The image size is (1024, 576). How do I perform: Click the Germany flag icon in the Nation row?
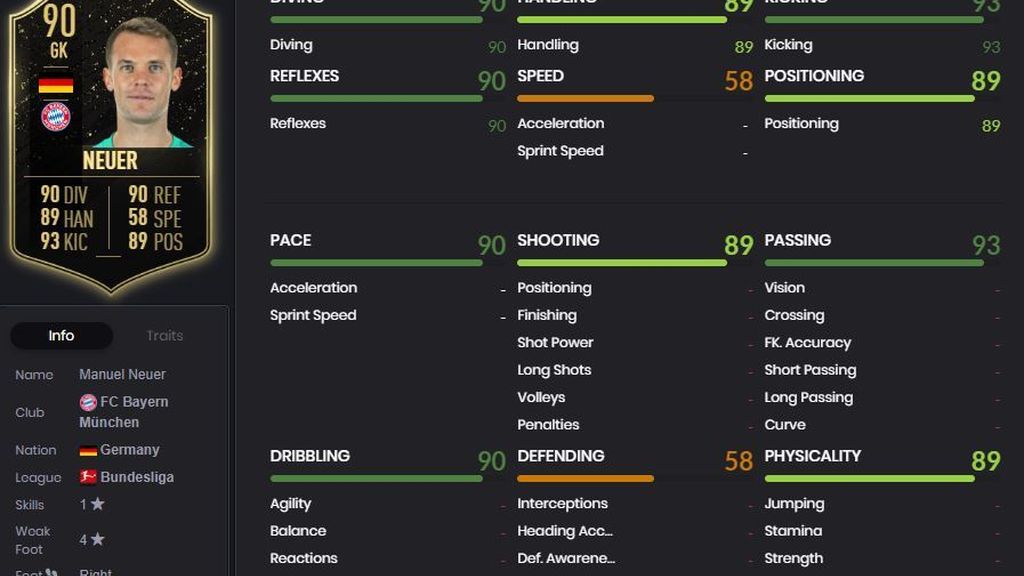tap(88, 451)
